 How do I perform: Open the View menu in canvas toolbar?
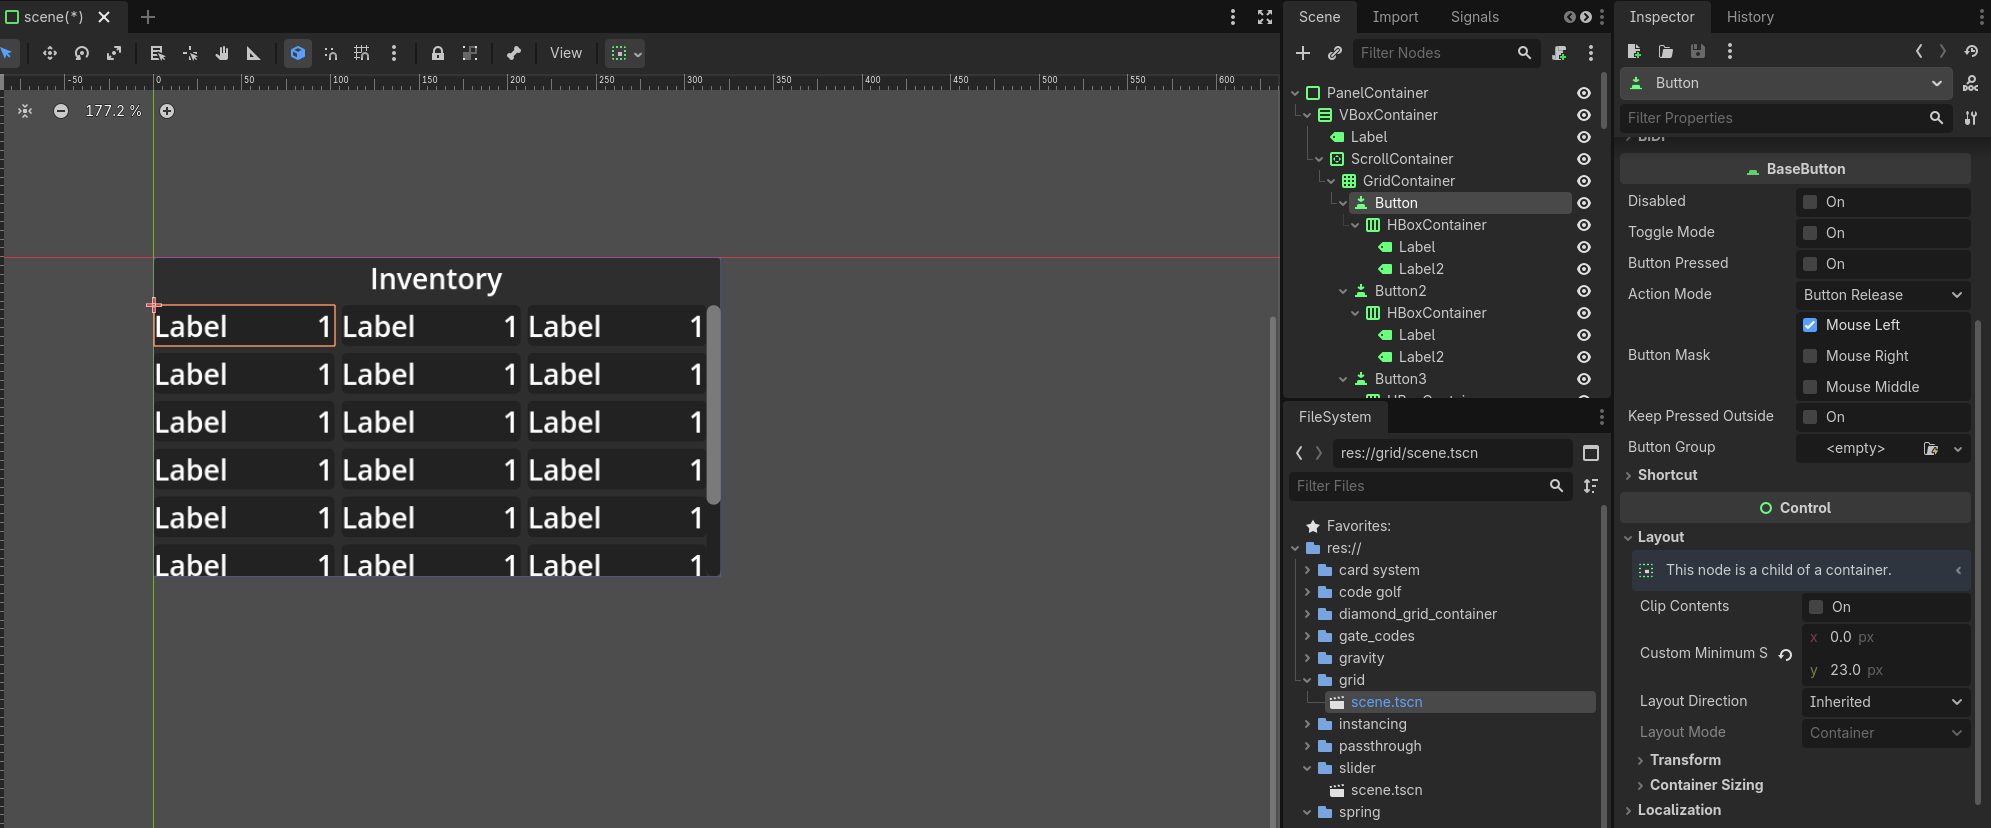(565, 53)
